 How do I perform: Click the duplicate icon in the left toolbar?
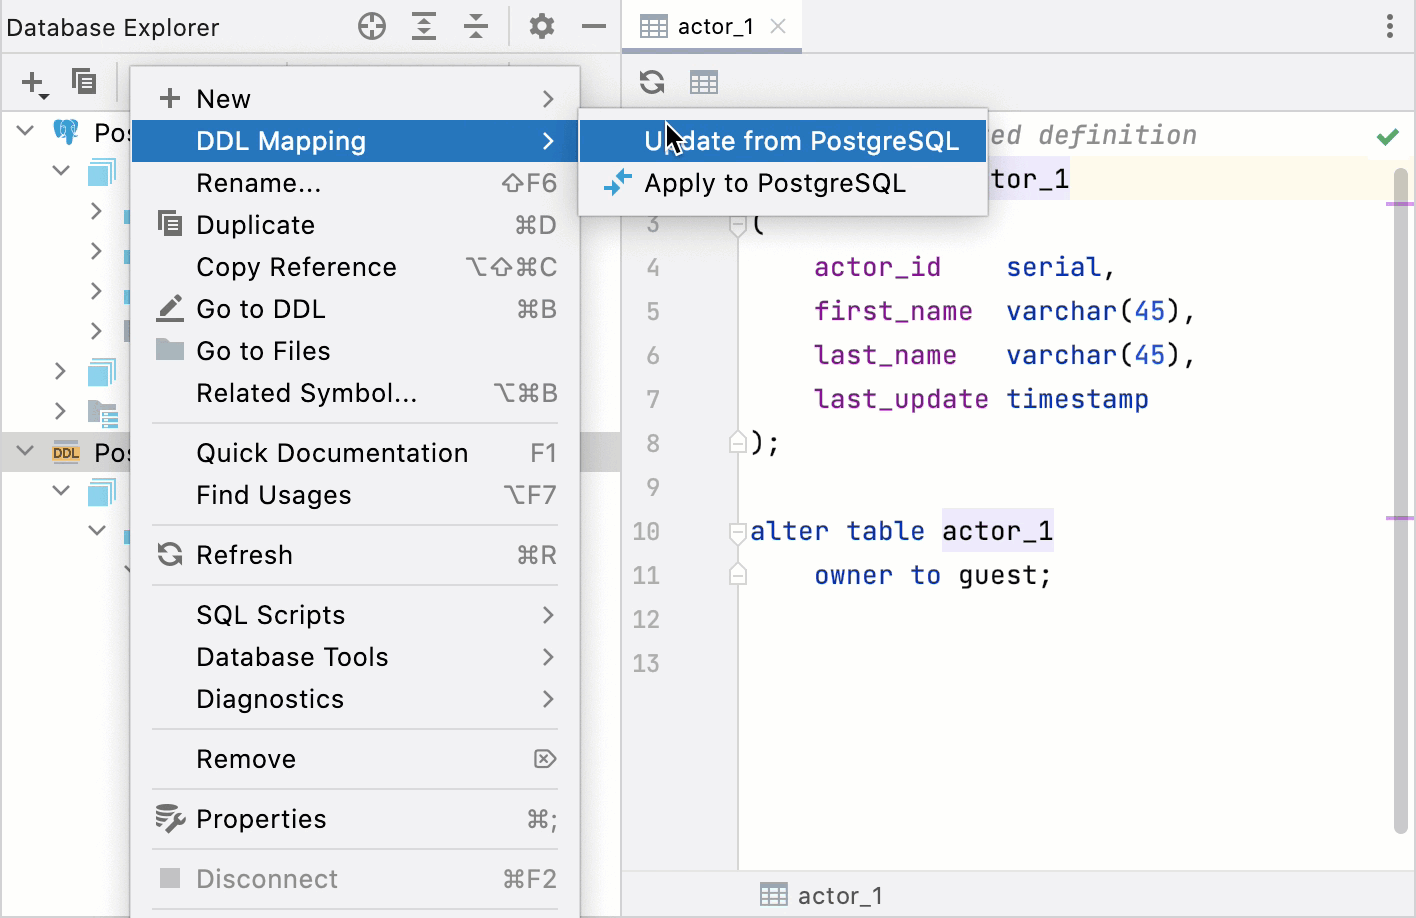[x=84, y=82]
